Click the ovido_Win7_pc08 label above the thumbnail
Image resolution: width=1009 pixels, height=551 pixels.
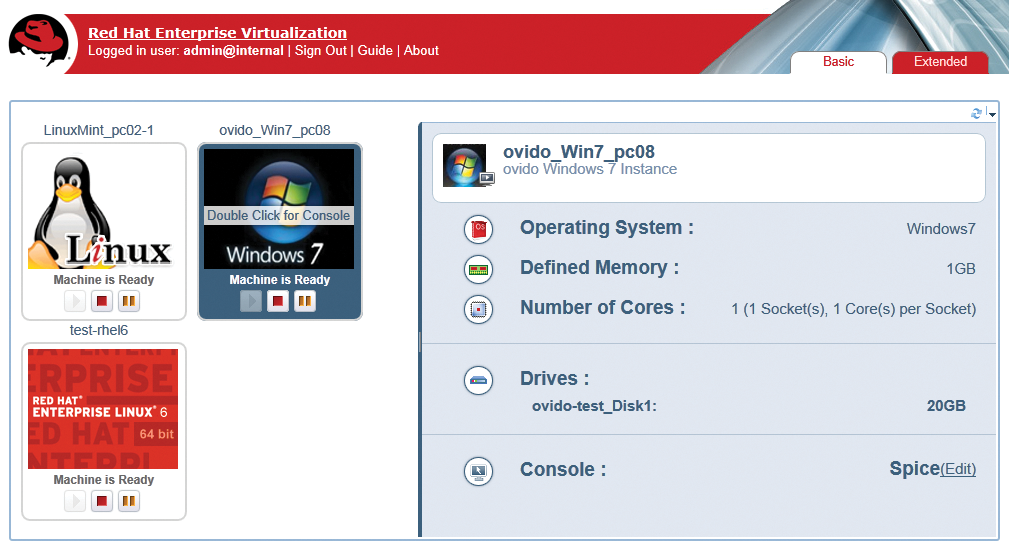pyautogui.click(x=275, y=131)
